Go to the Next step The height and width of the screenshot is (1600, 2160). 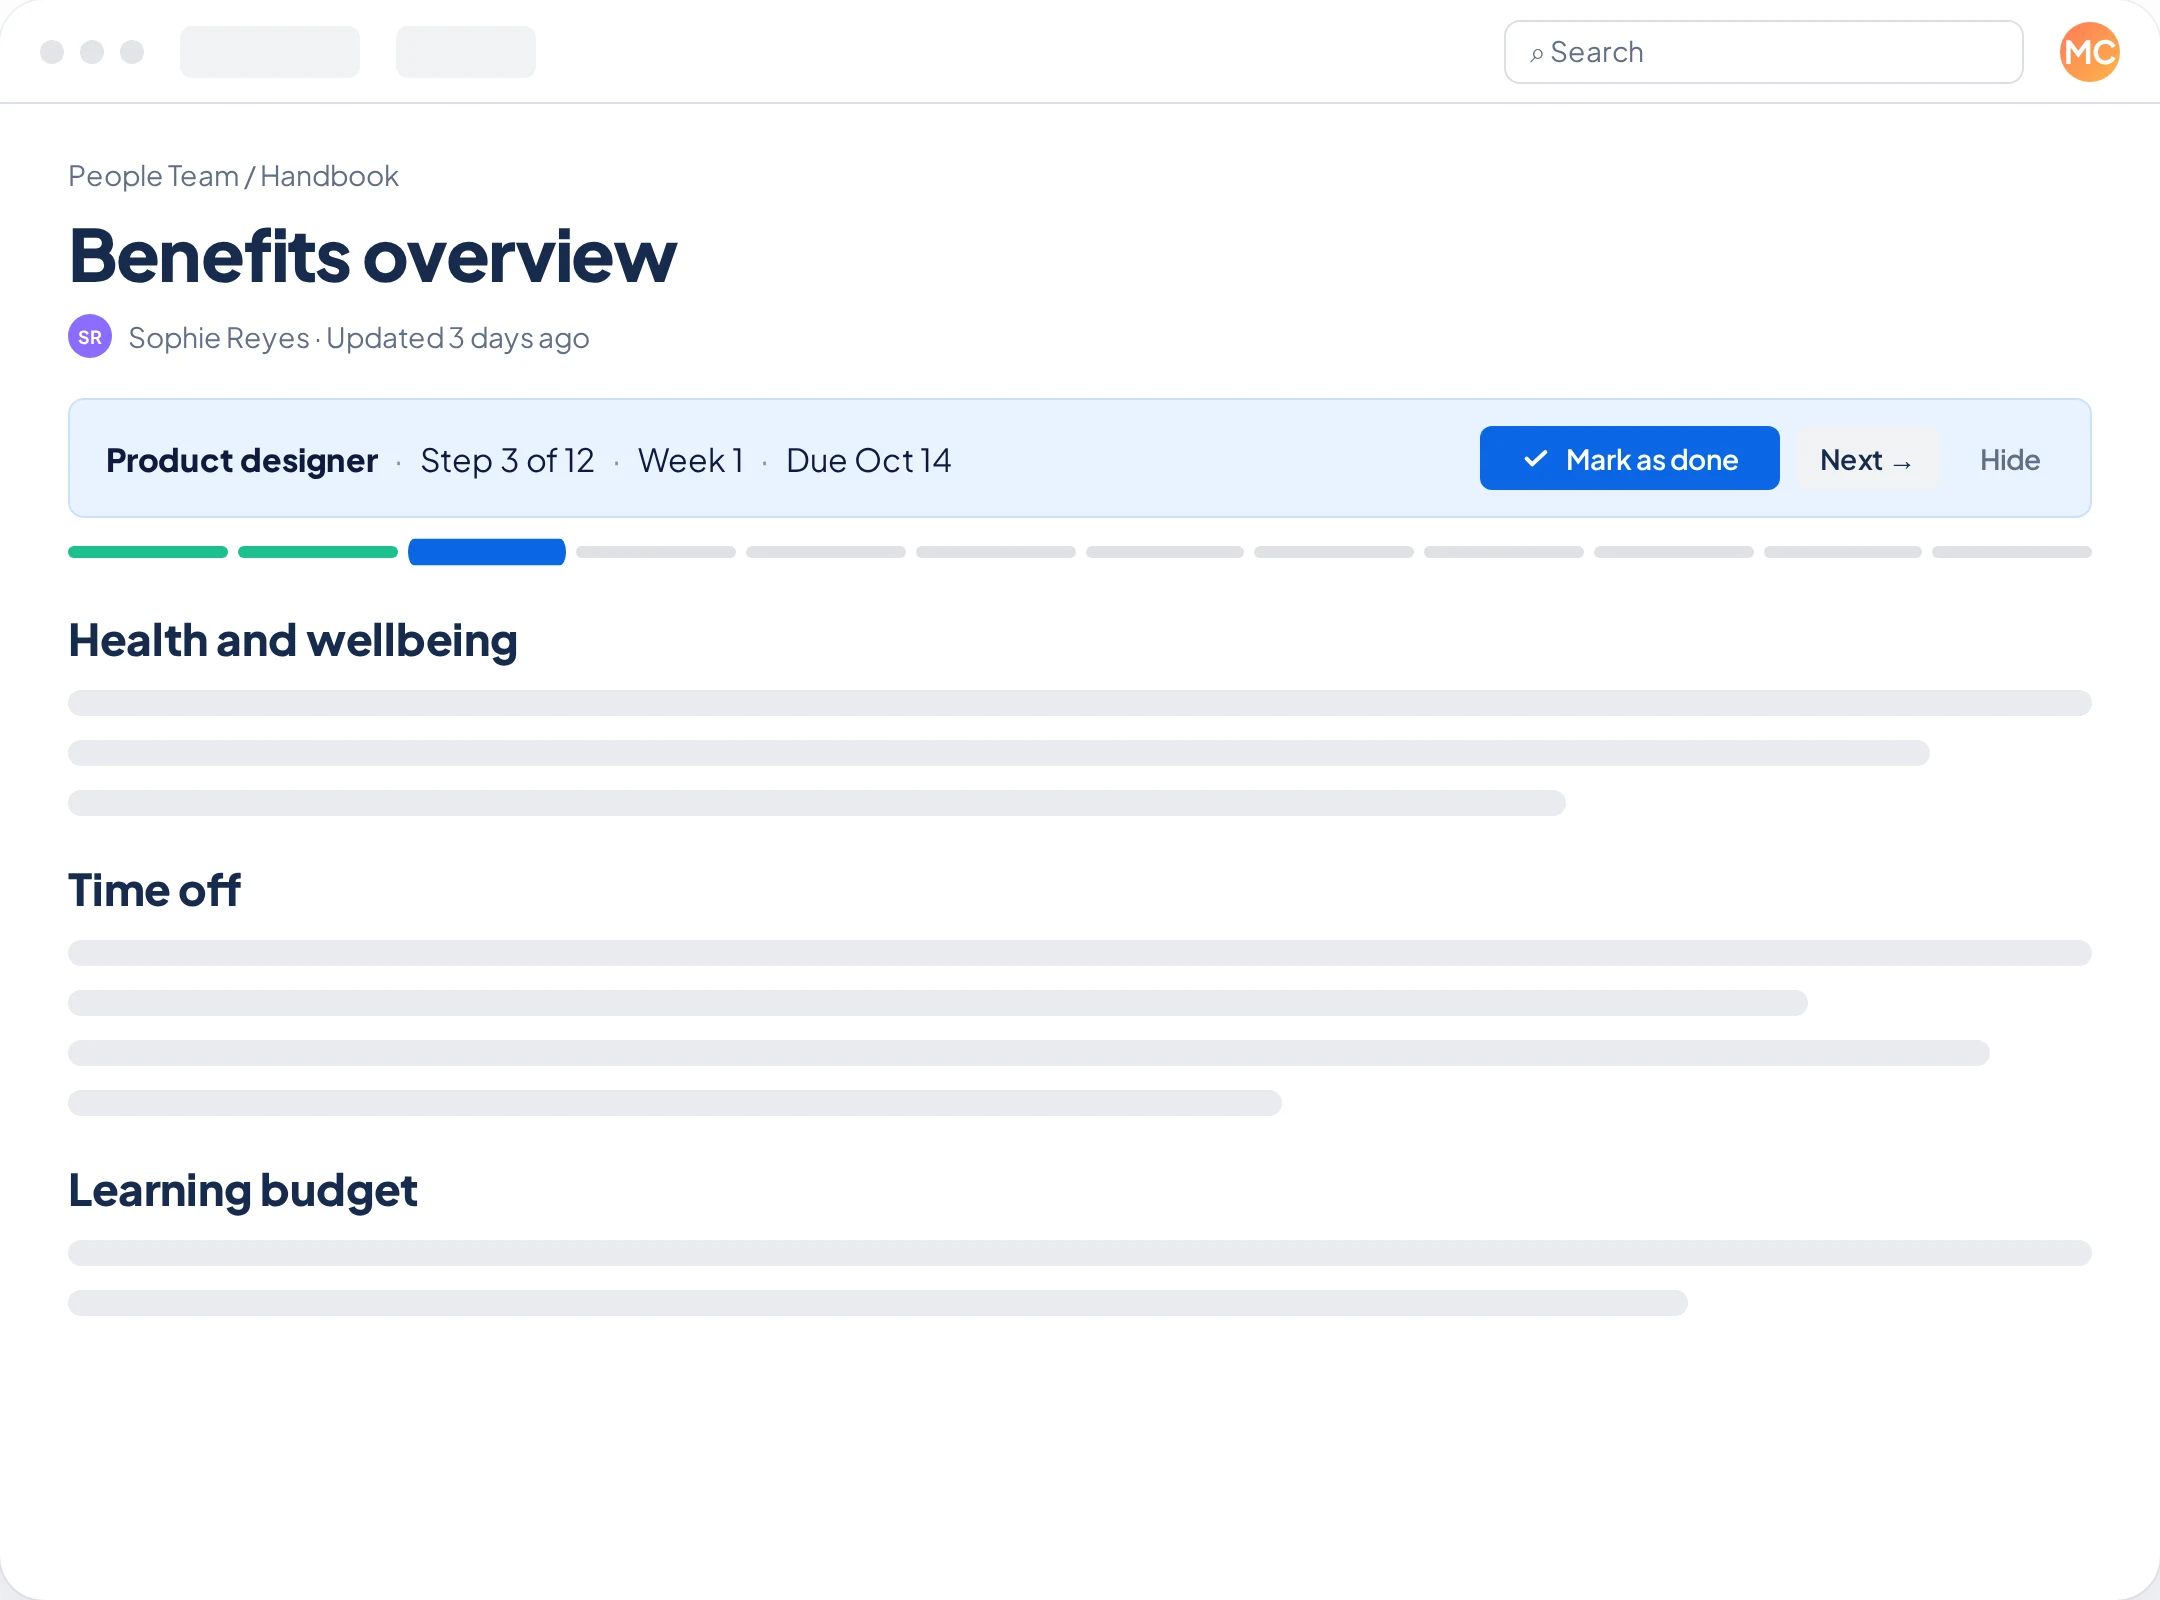1867,459
